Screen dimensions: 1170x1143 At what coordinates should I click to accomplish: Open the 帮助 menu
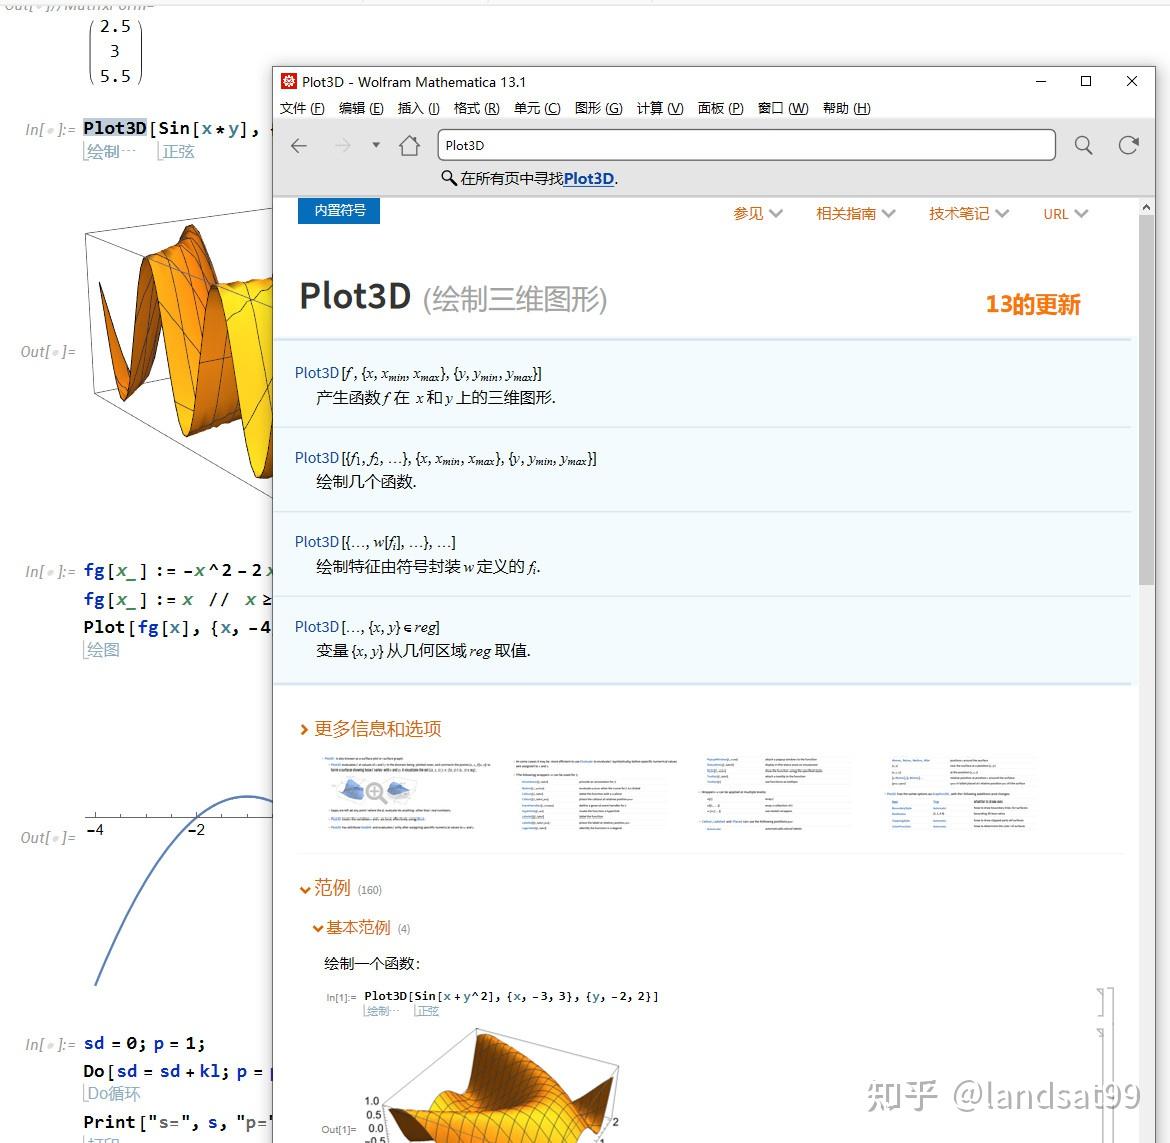845,108
